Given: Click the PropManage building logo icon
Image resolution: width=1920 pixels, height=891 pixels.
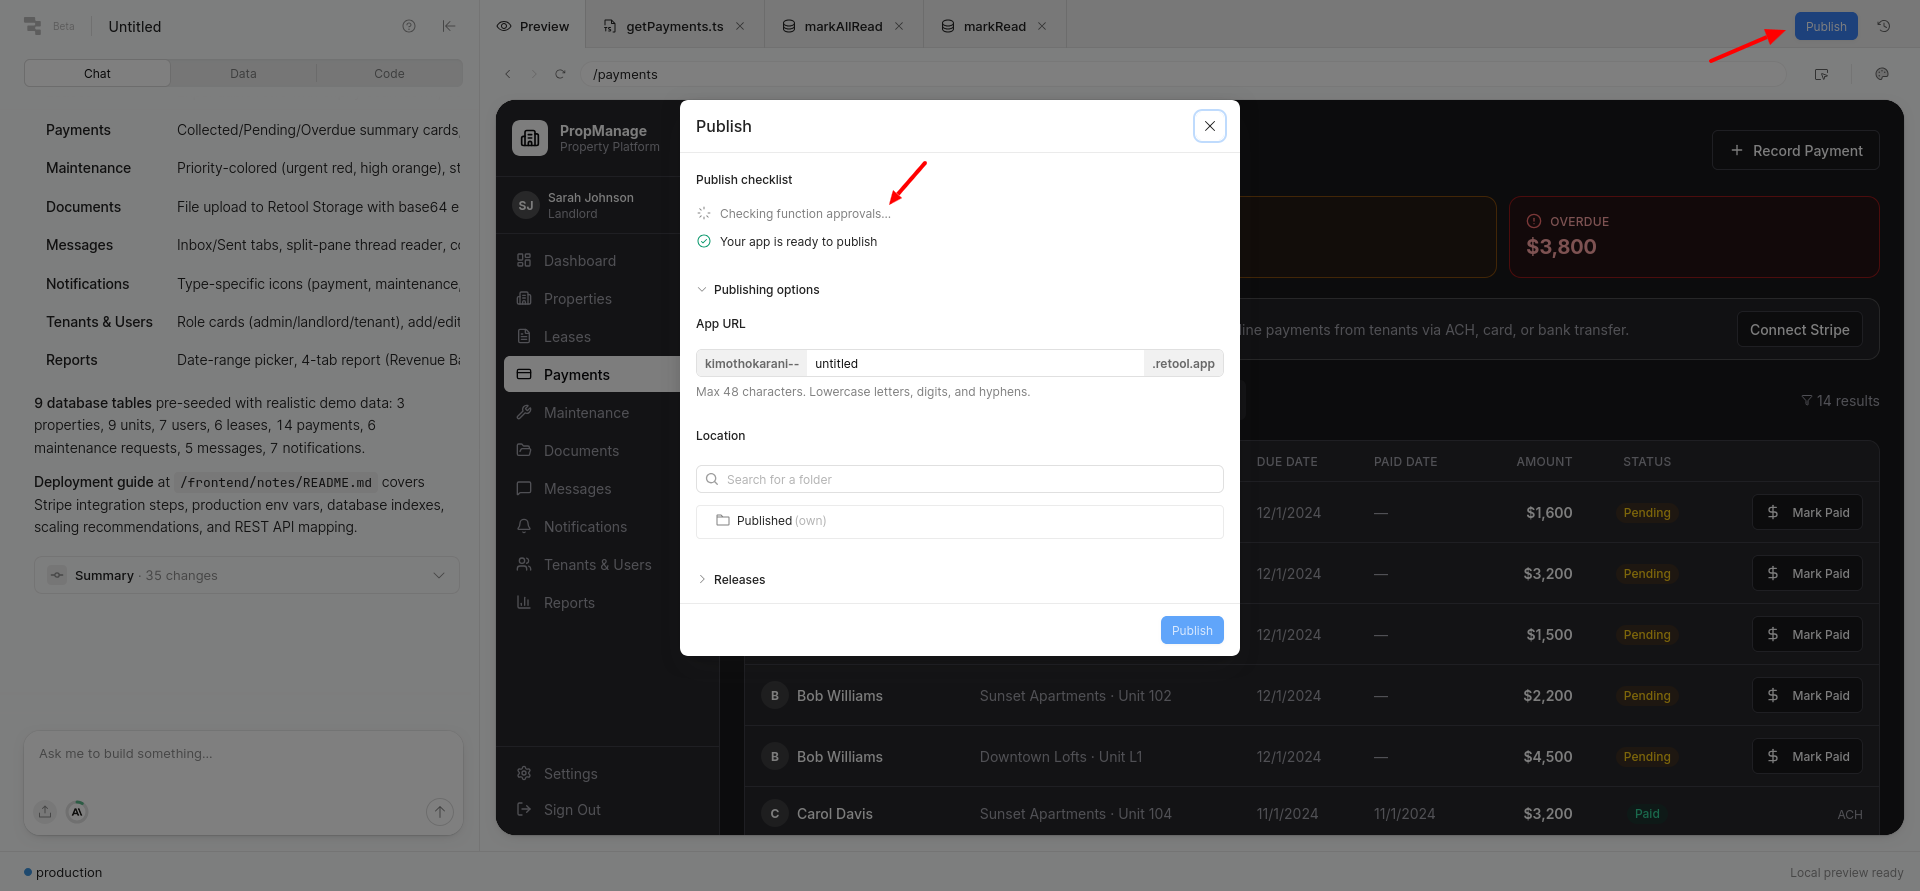Looking at the screenshot, I should [530, 138].
